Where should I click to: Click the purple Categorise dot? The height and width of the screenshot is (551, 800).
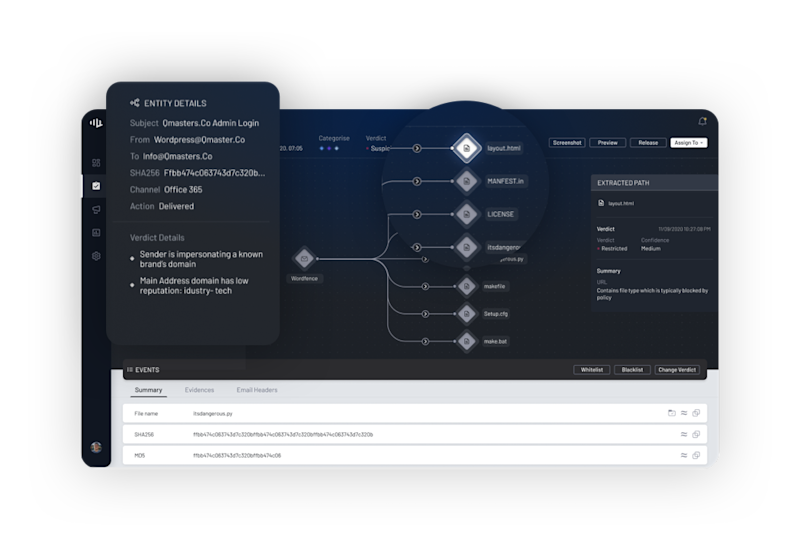point(329,148)
